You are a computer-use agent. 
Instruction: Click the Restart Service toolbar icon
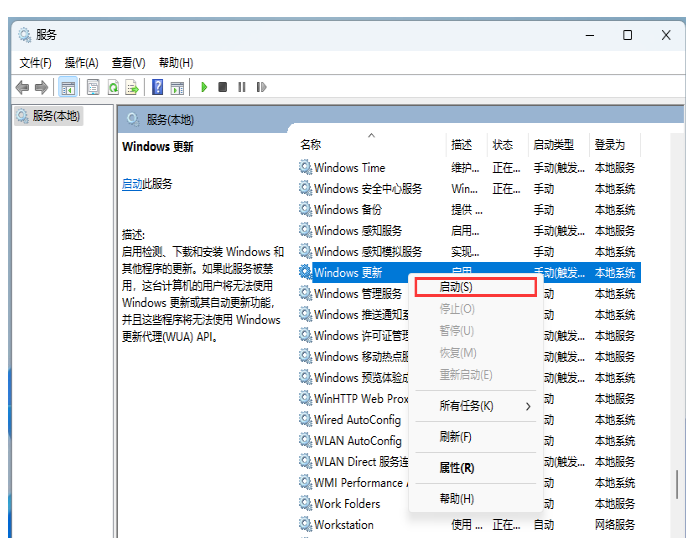pos(261,87)
